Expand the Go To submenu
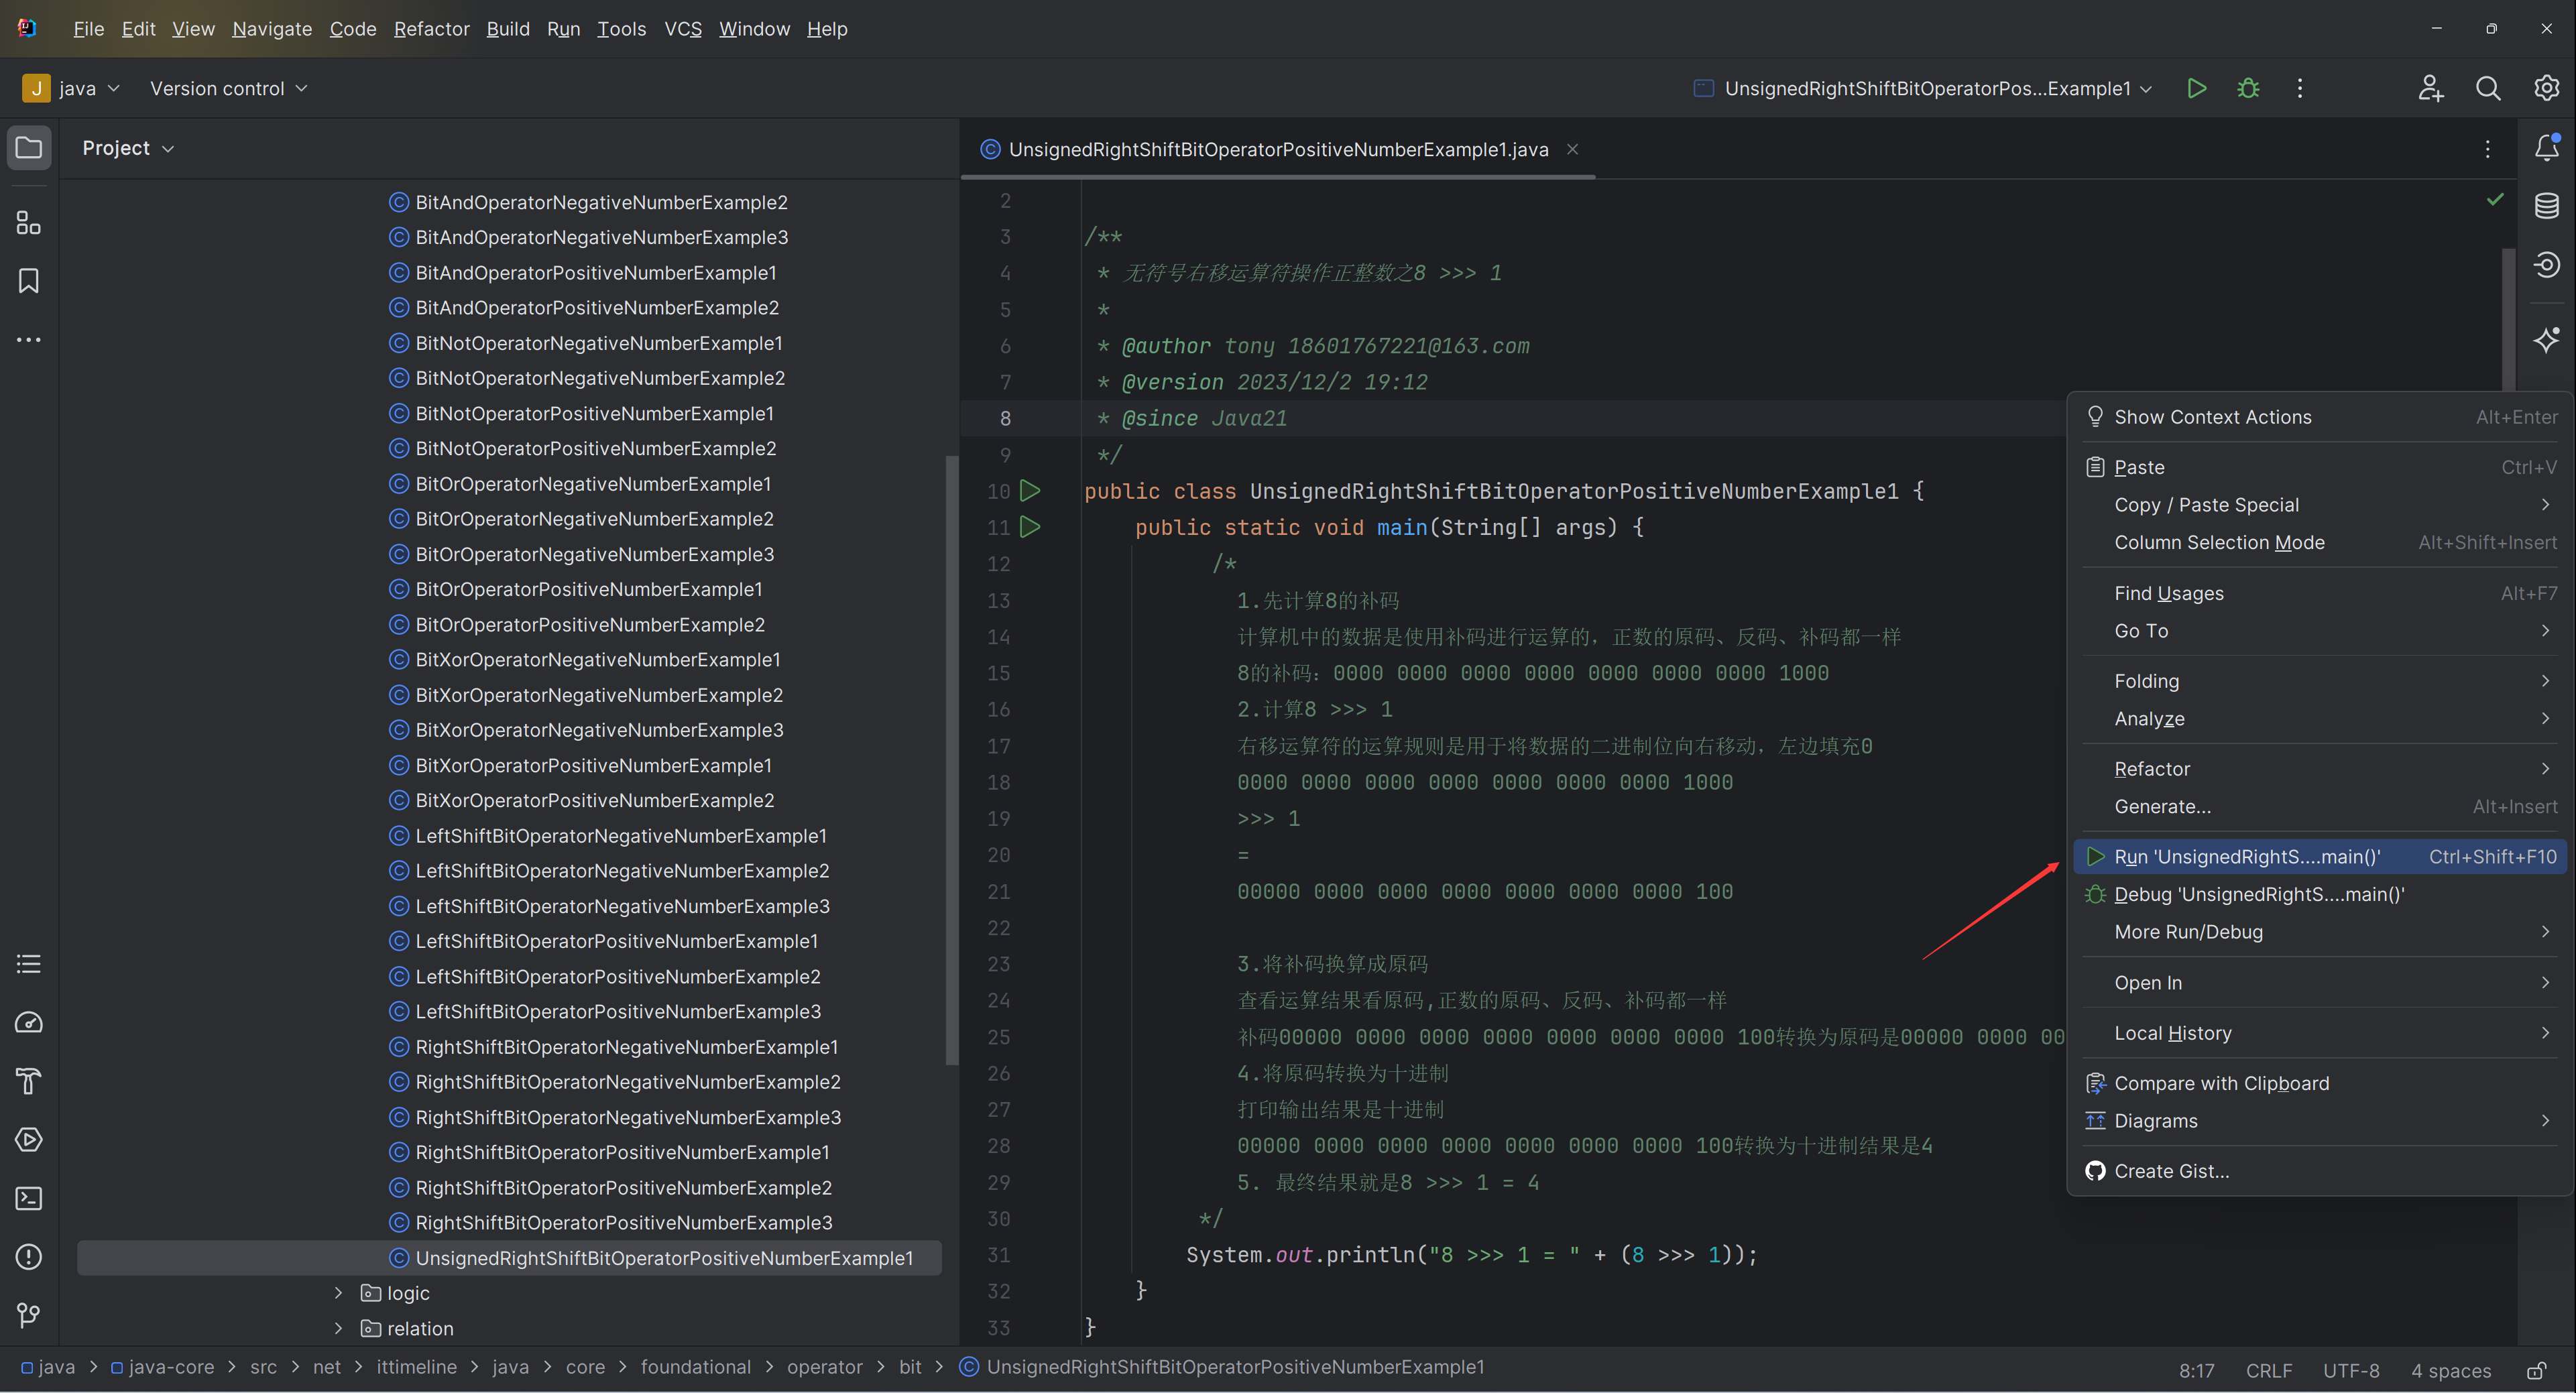Viewport: 2576px width, 1393px height. (x=2320, y=631)
